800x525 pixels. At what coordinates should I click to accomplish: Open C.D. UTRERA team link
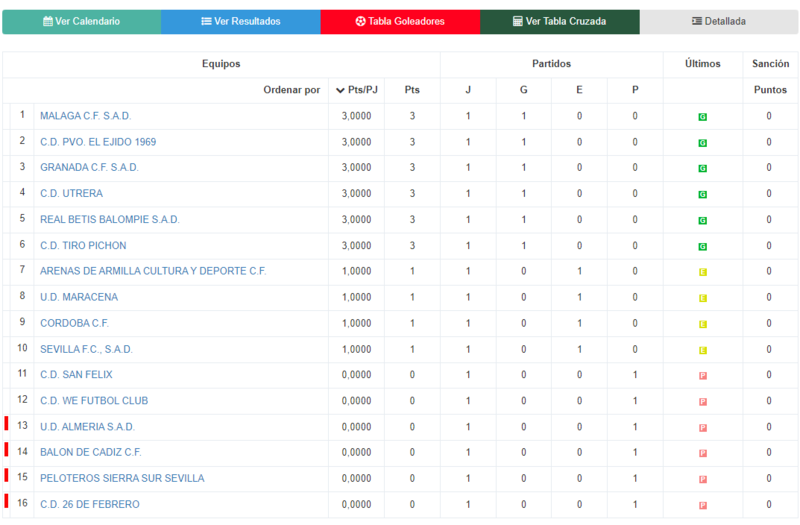pyautogui.click(x=71, y=194)
